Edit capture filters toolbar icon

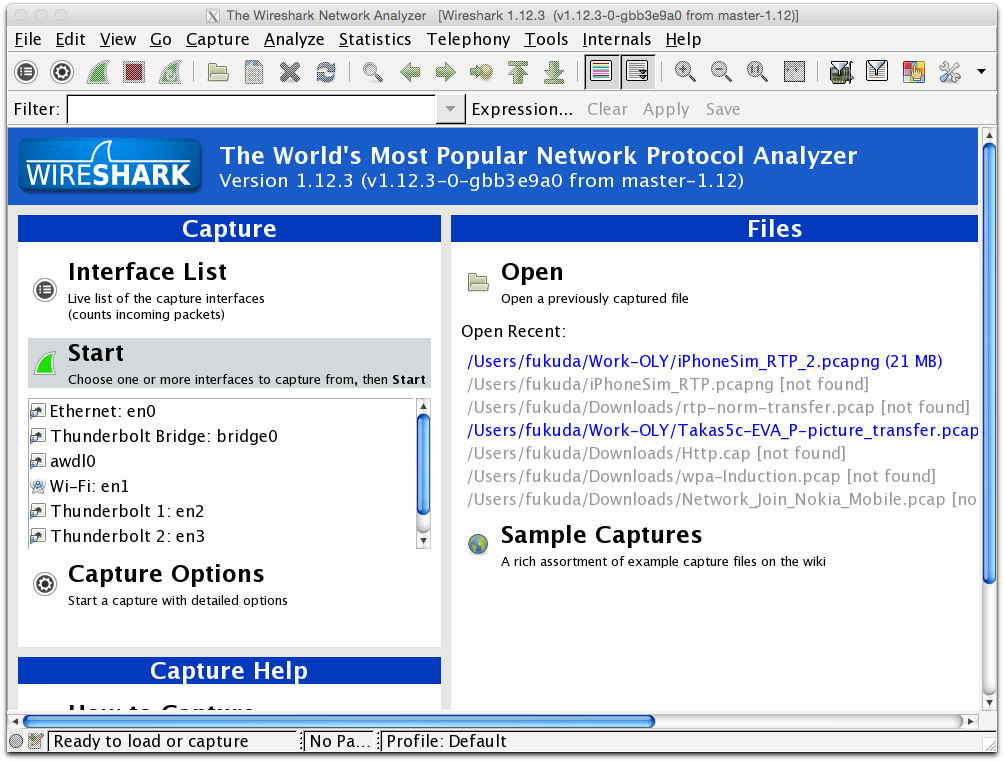(841, 72)
